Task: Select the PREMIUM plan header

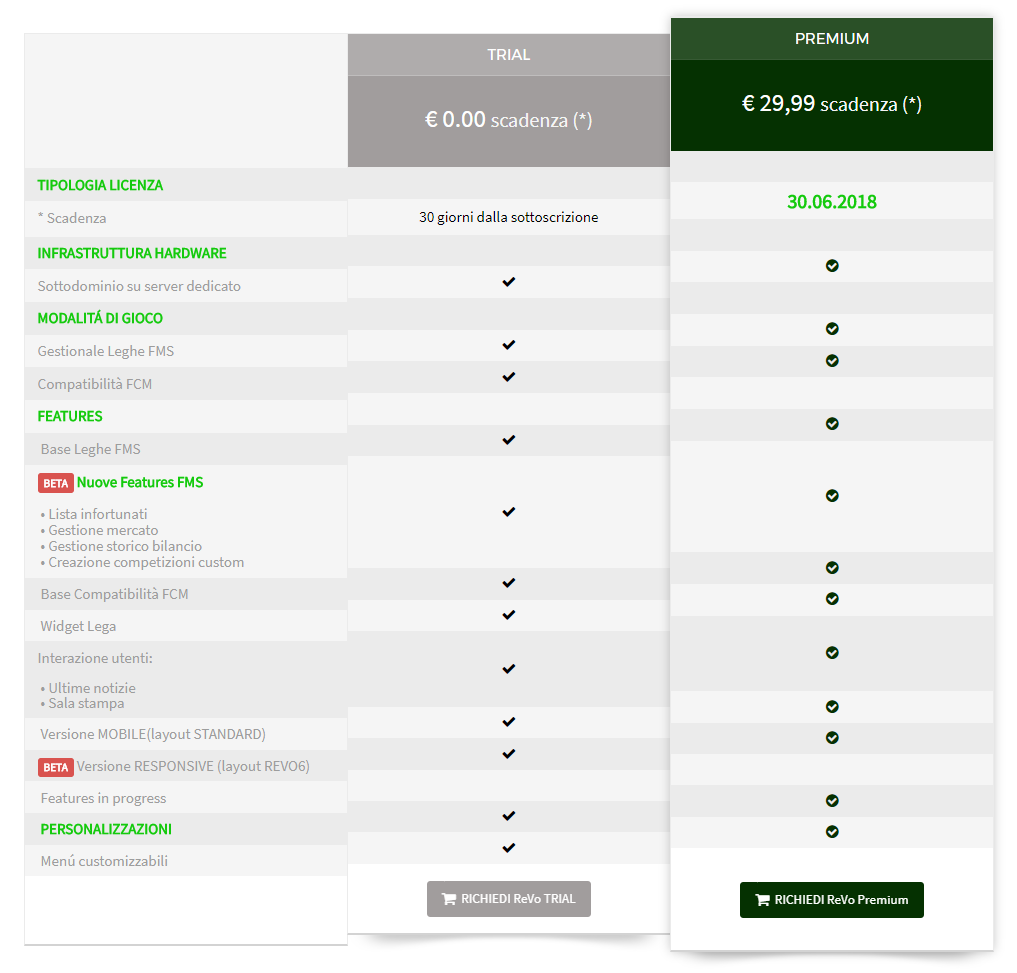Action: click(832, 39)
